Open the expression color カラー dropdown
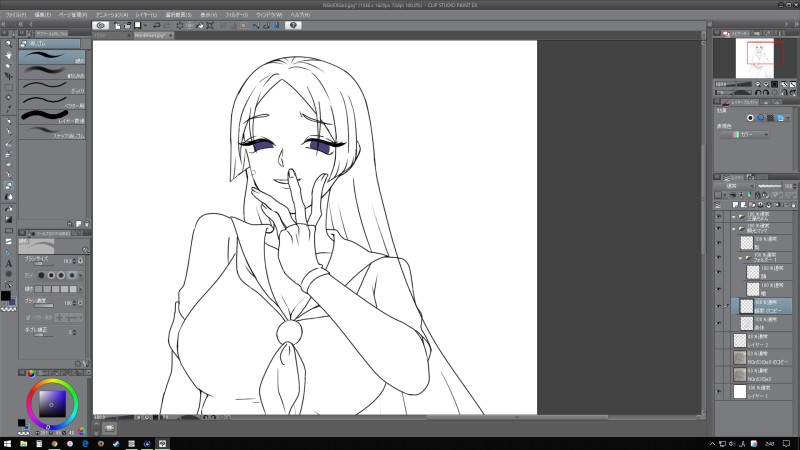This screenshot has height=450, width=800. [744, 135]
